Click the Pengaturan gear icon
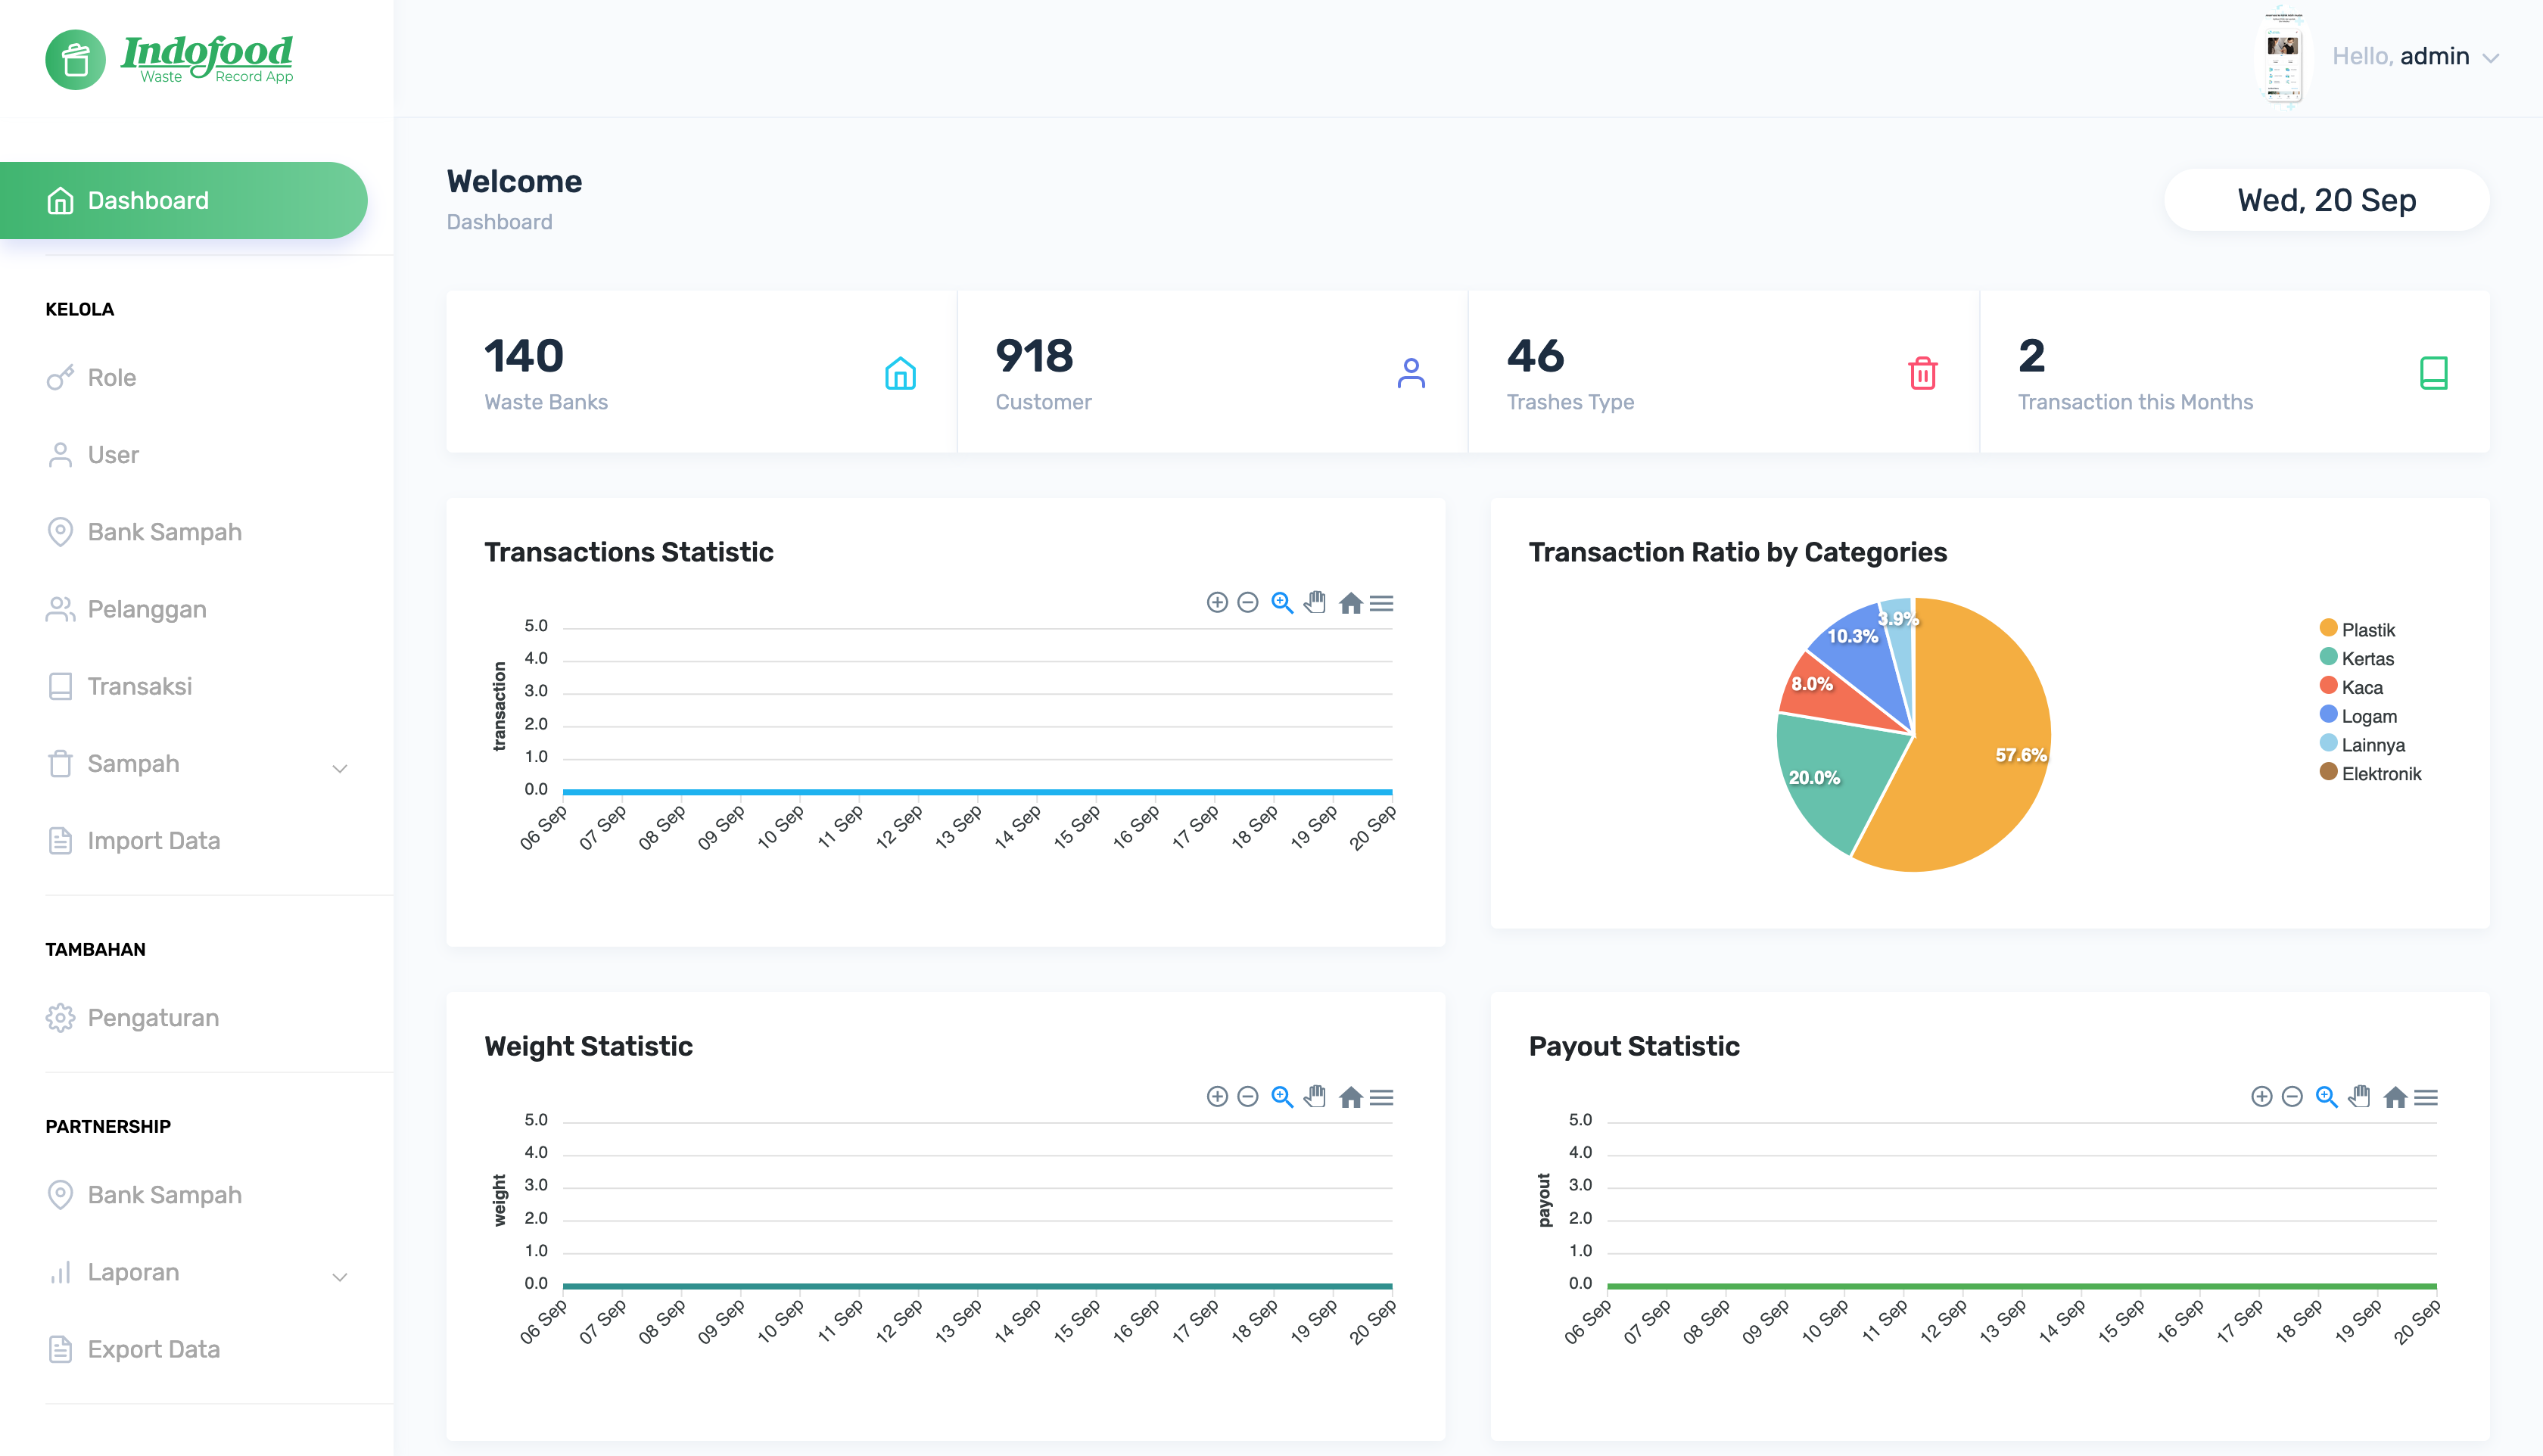2543x1456 pixels. [60, 1018]
